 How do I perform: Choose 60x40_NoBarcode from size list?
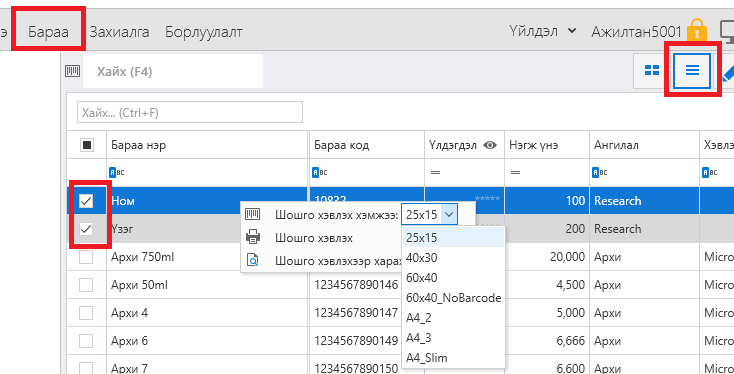pos(453,298)
